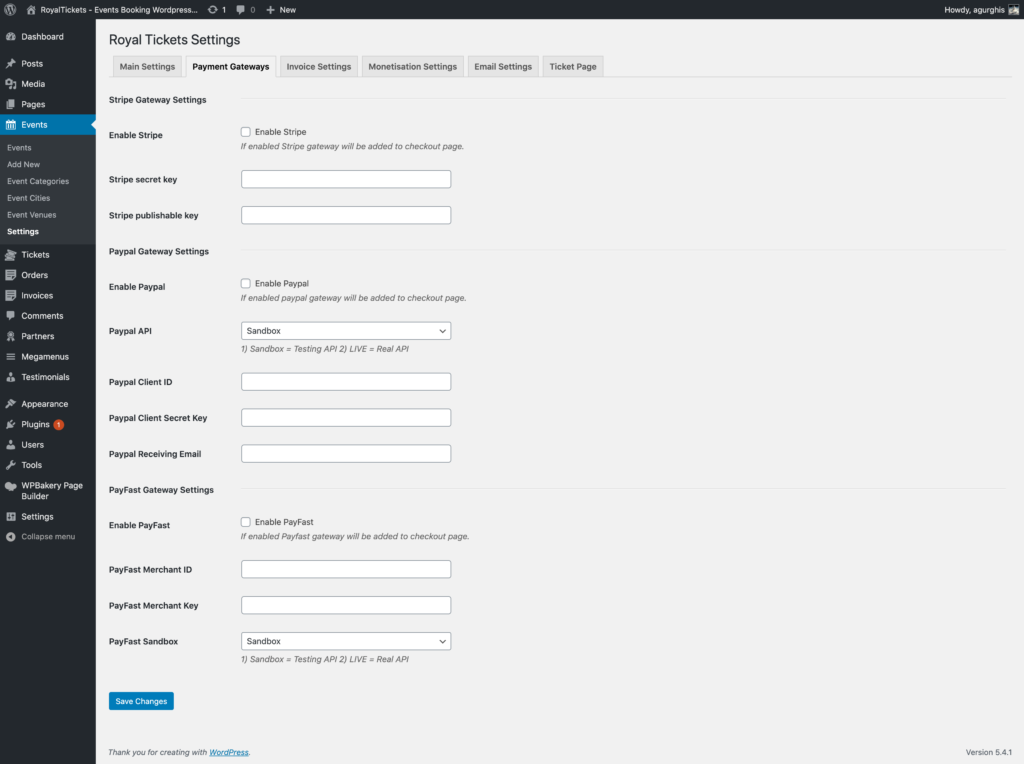The width and height of the screenshot is (1024, 764).
Task: Click the Howdy, agurghis account text
Action: (974, 10)
